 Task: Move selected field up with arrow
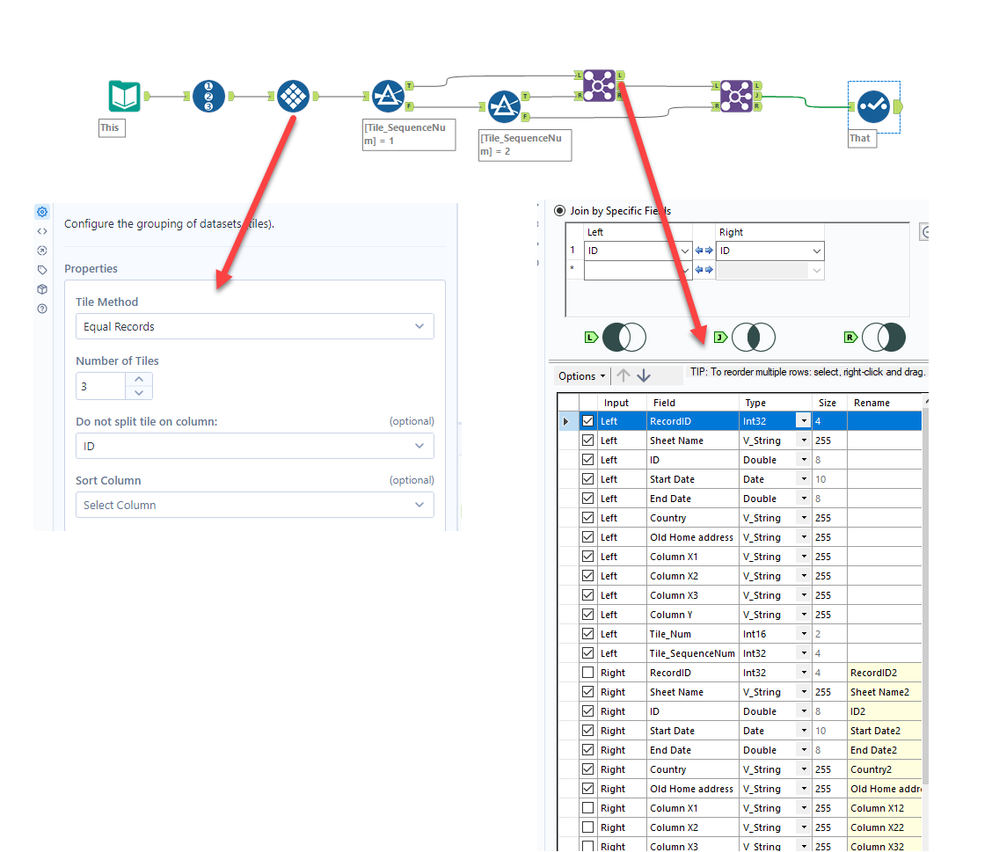[x=624, y=376]
